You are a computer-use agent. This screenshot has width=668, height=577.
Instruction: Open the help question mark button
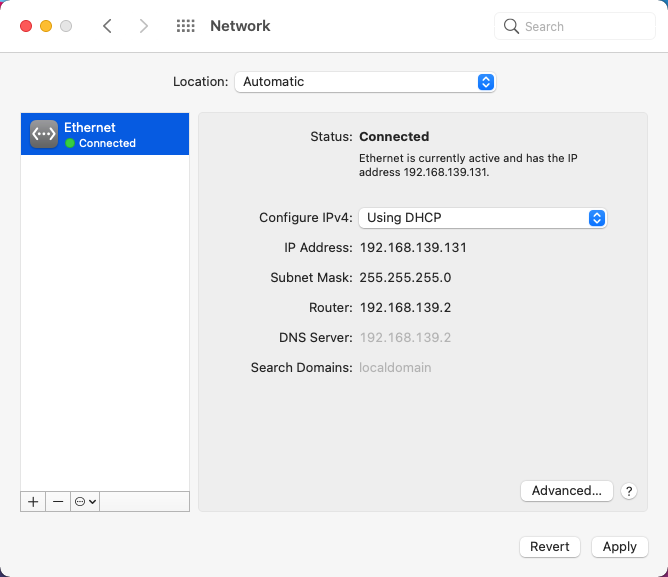629,491
